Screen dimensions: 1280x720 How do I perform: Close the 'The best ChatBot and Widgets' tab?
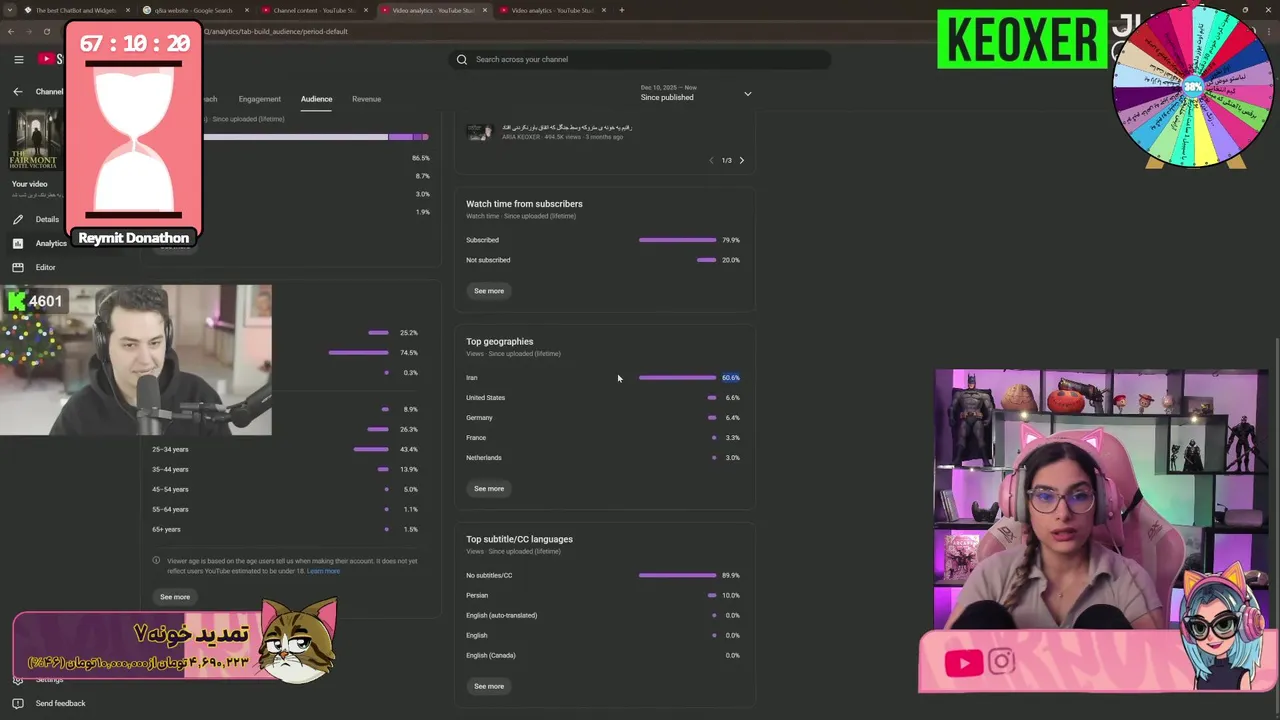128,10
